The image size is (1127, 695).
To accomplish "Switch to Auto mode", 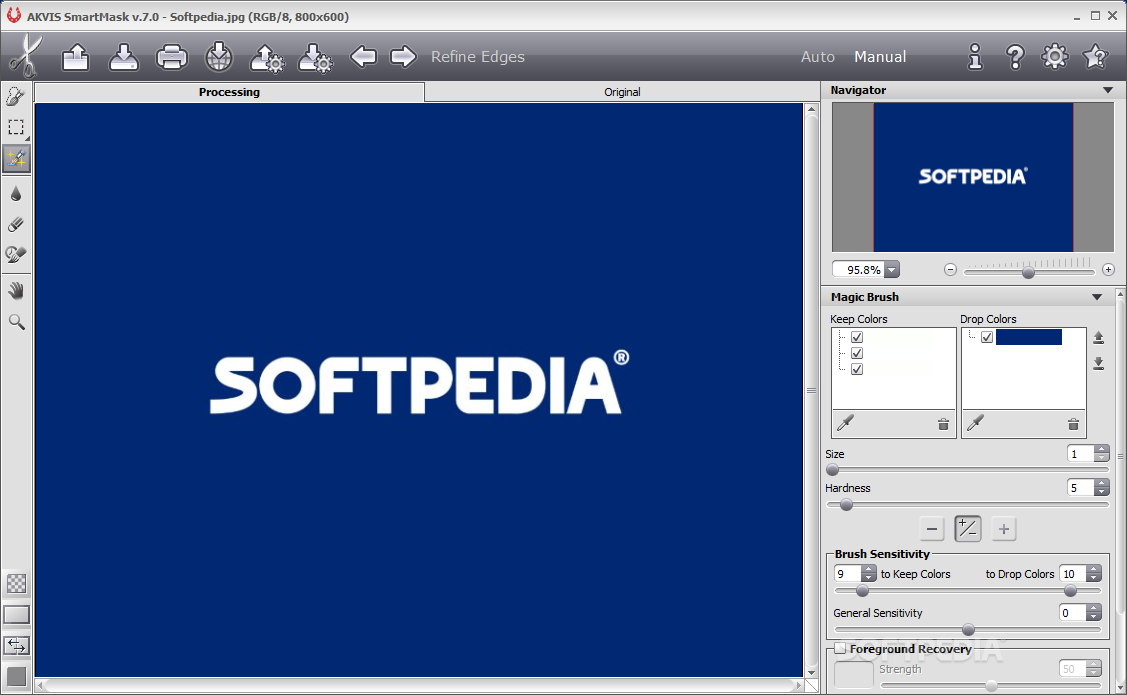I will tap(818, 57).
